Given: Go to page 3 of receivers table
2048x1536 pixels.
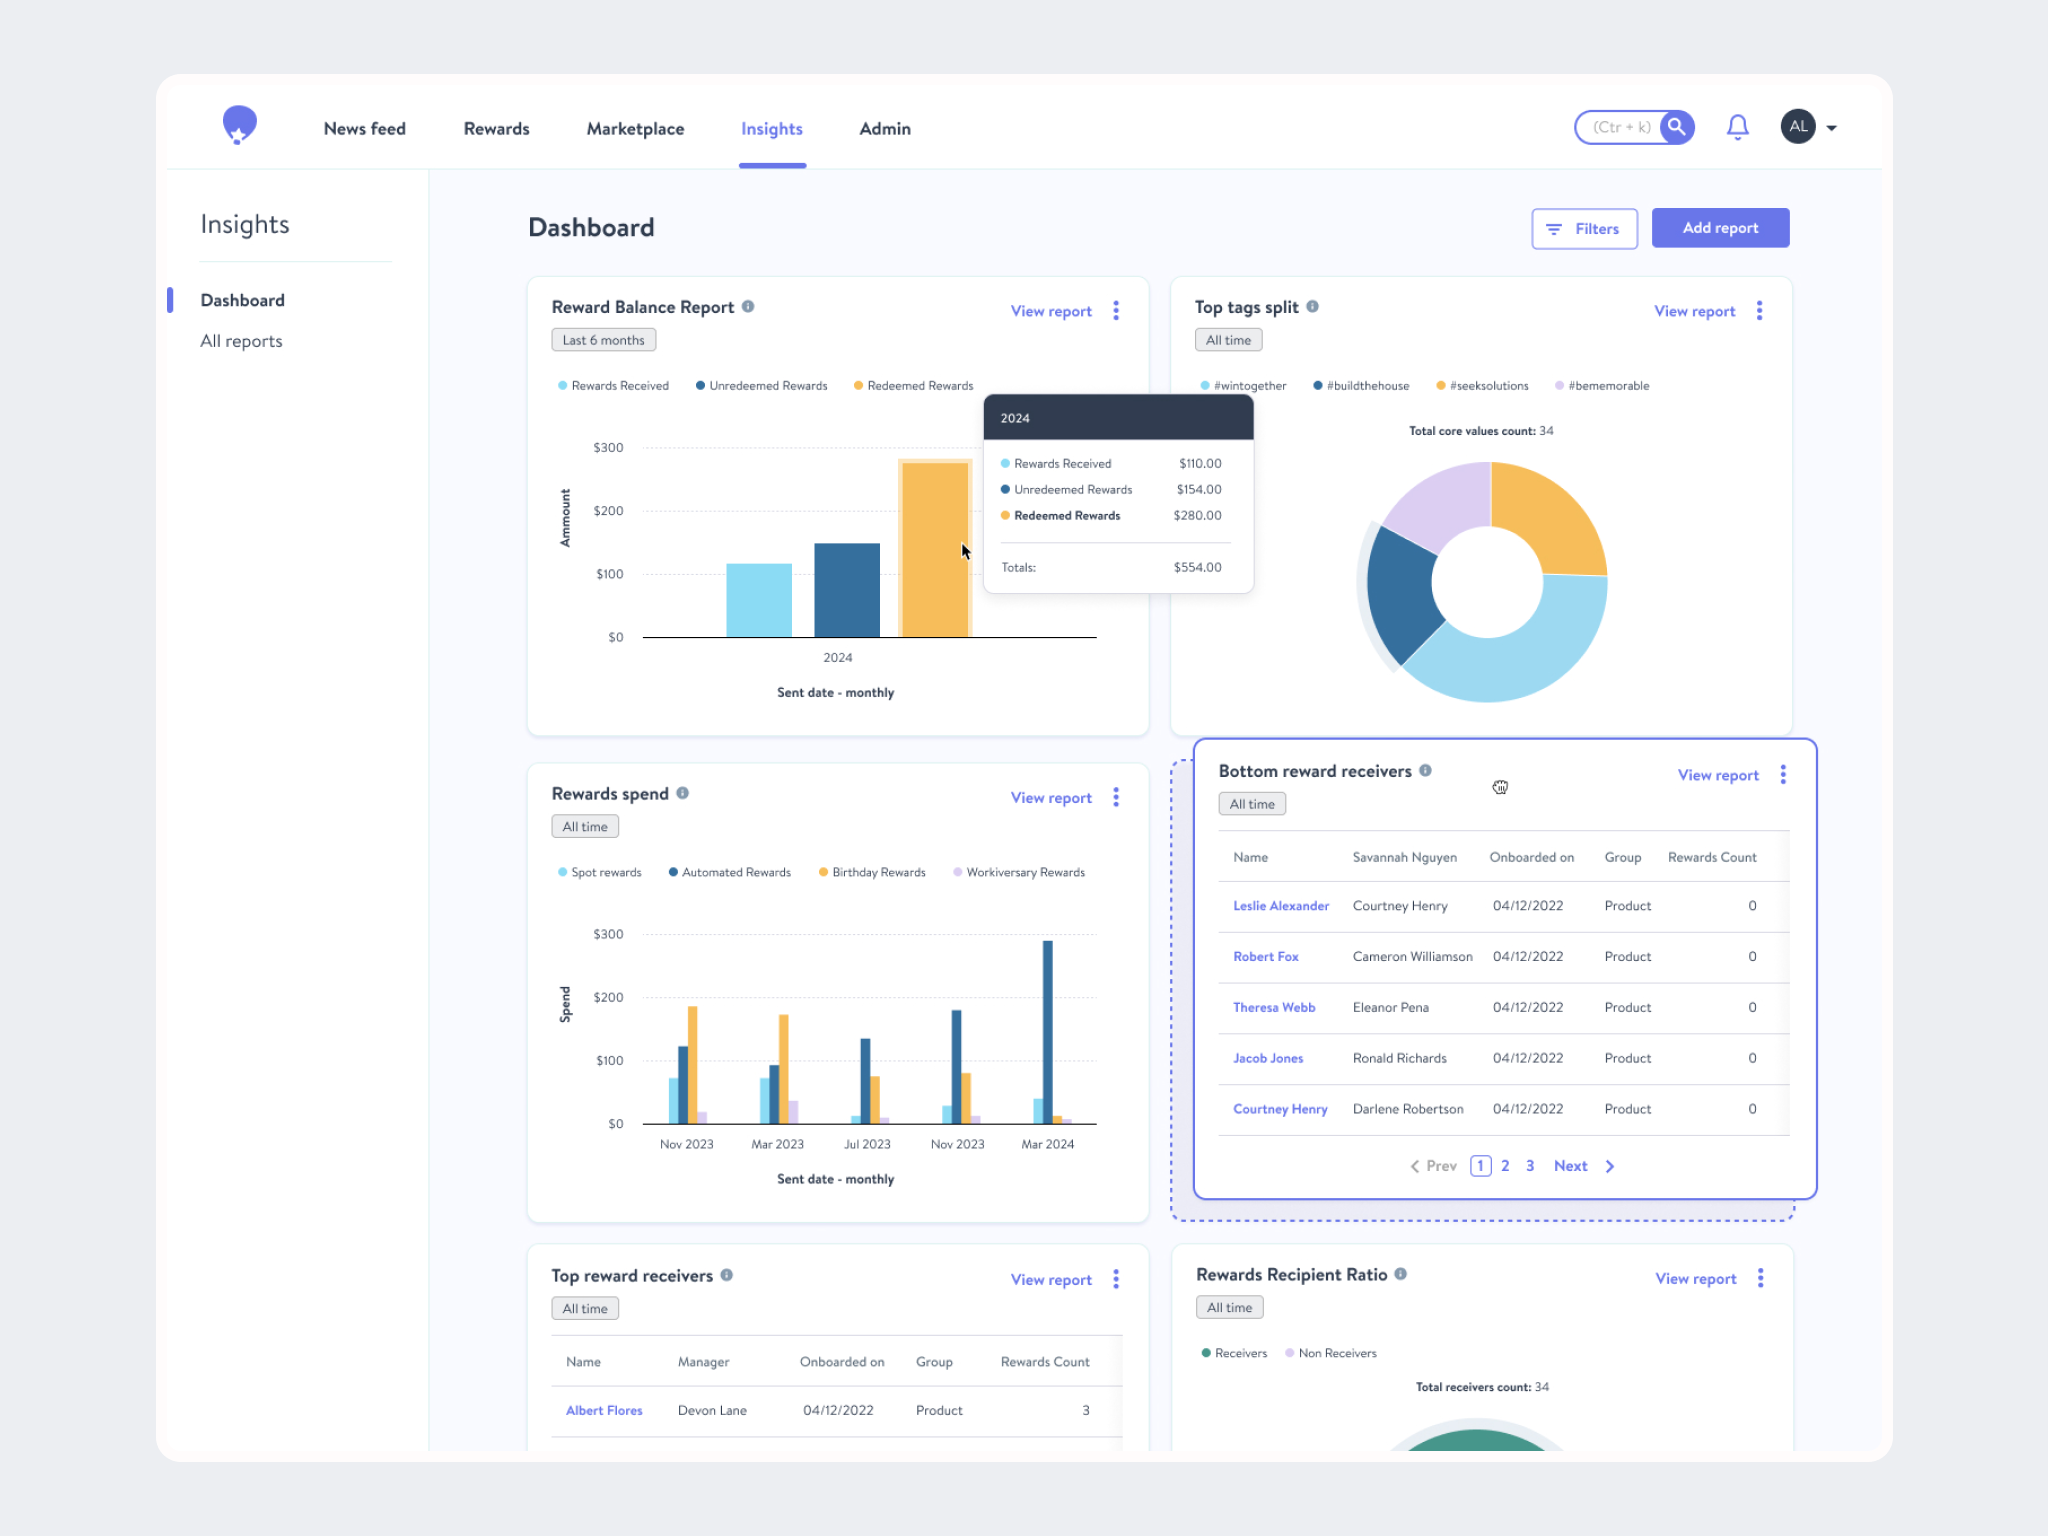Looking at the screenshot, I should (1530, 1166).
